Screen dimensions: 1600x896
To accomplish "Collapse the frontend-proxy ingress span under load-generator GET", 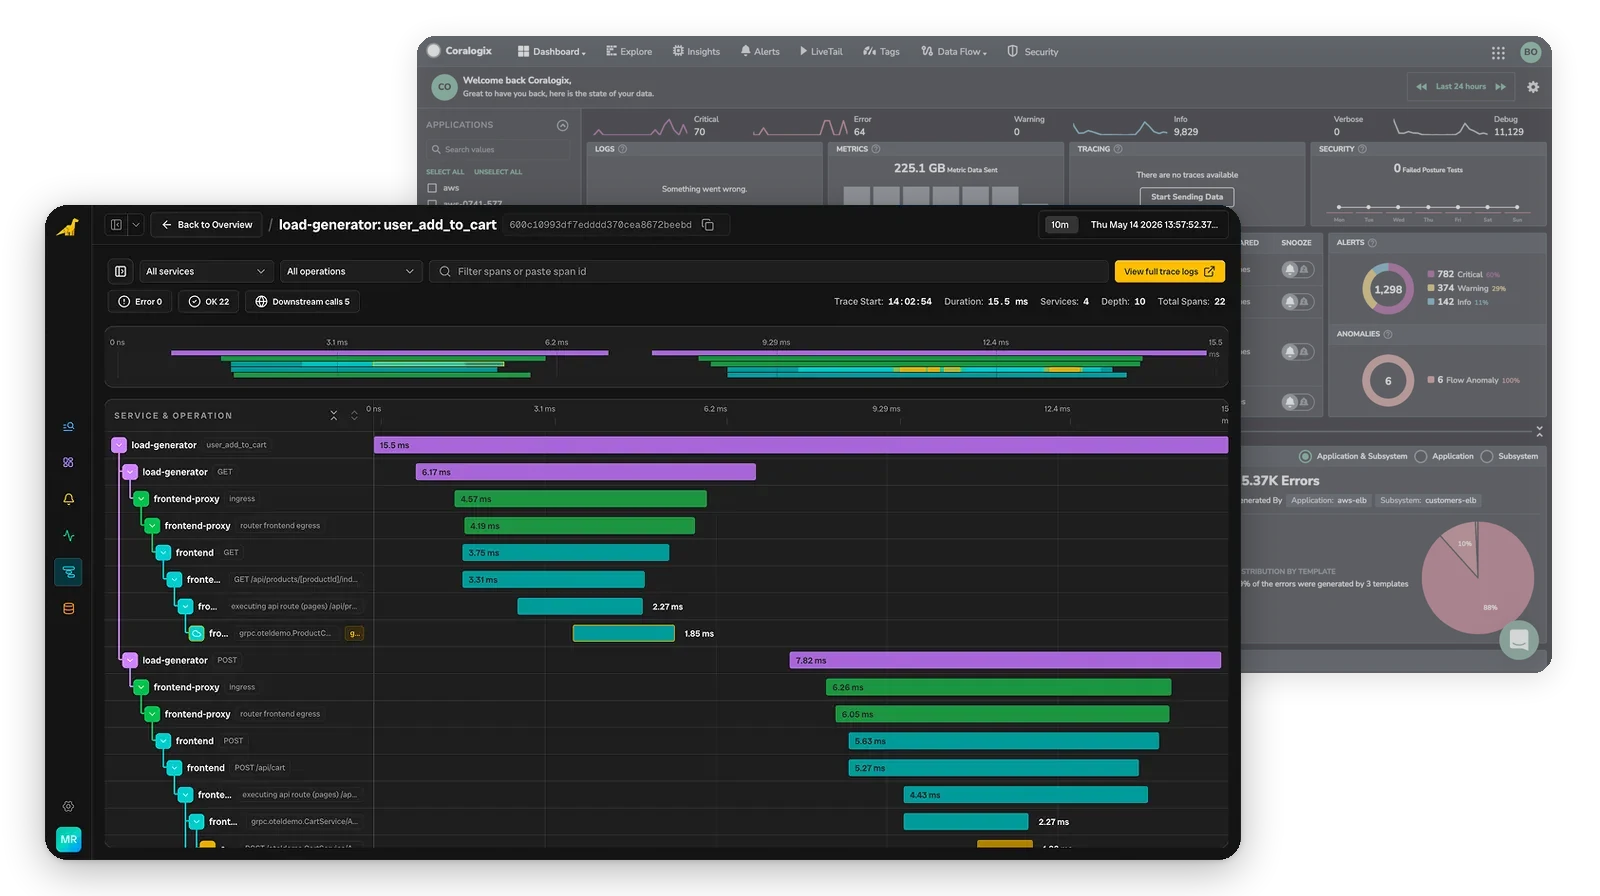I will [141, 499].
